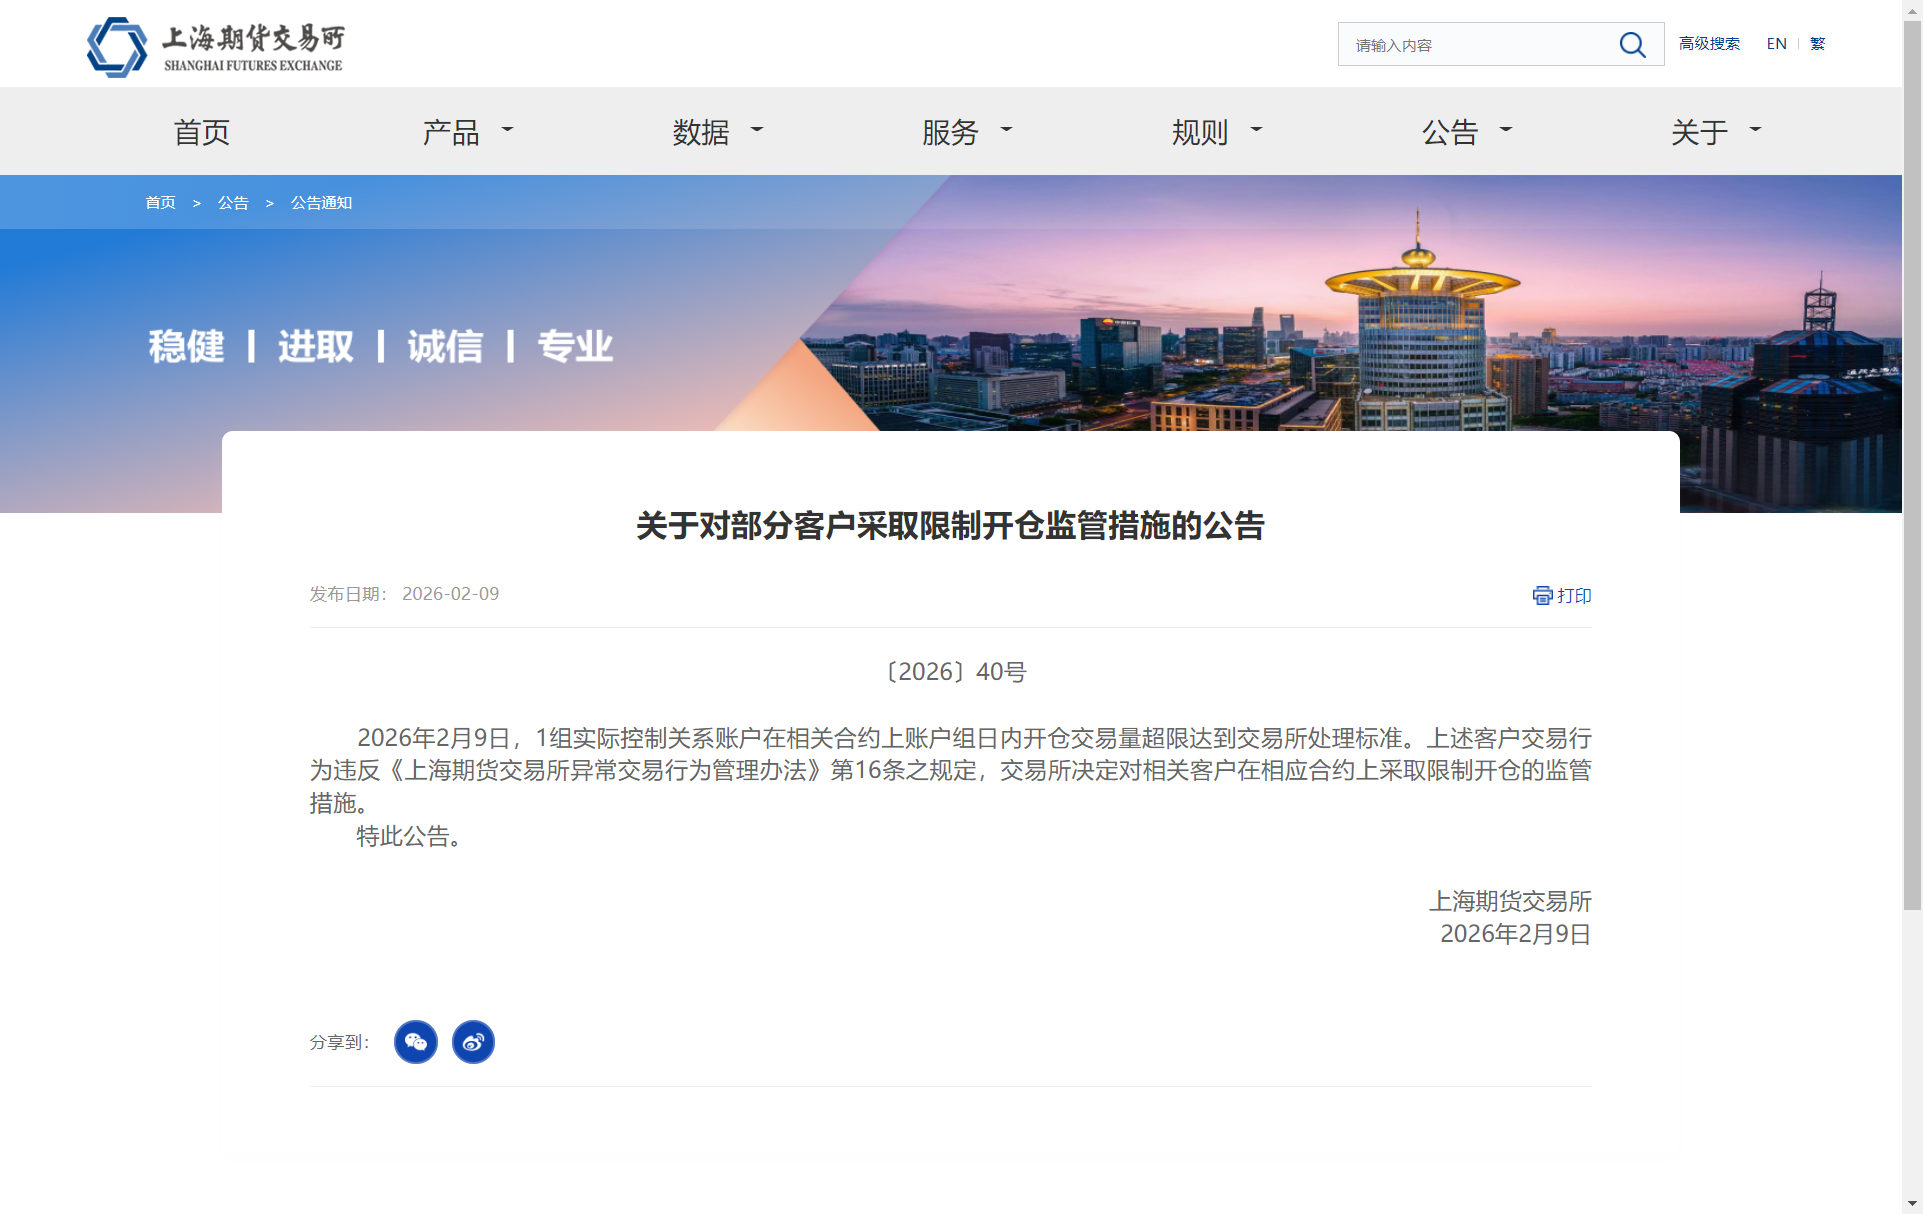The image size is (1923, 1214).
Task: Switch to traditional Chinese 繁
Action: point(1818,44)
